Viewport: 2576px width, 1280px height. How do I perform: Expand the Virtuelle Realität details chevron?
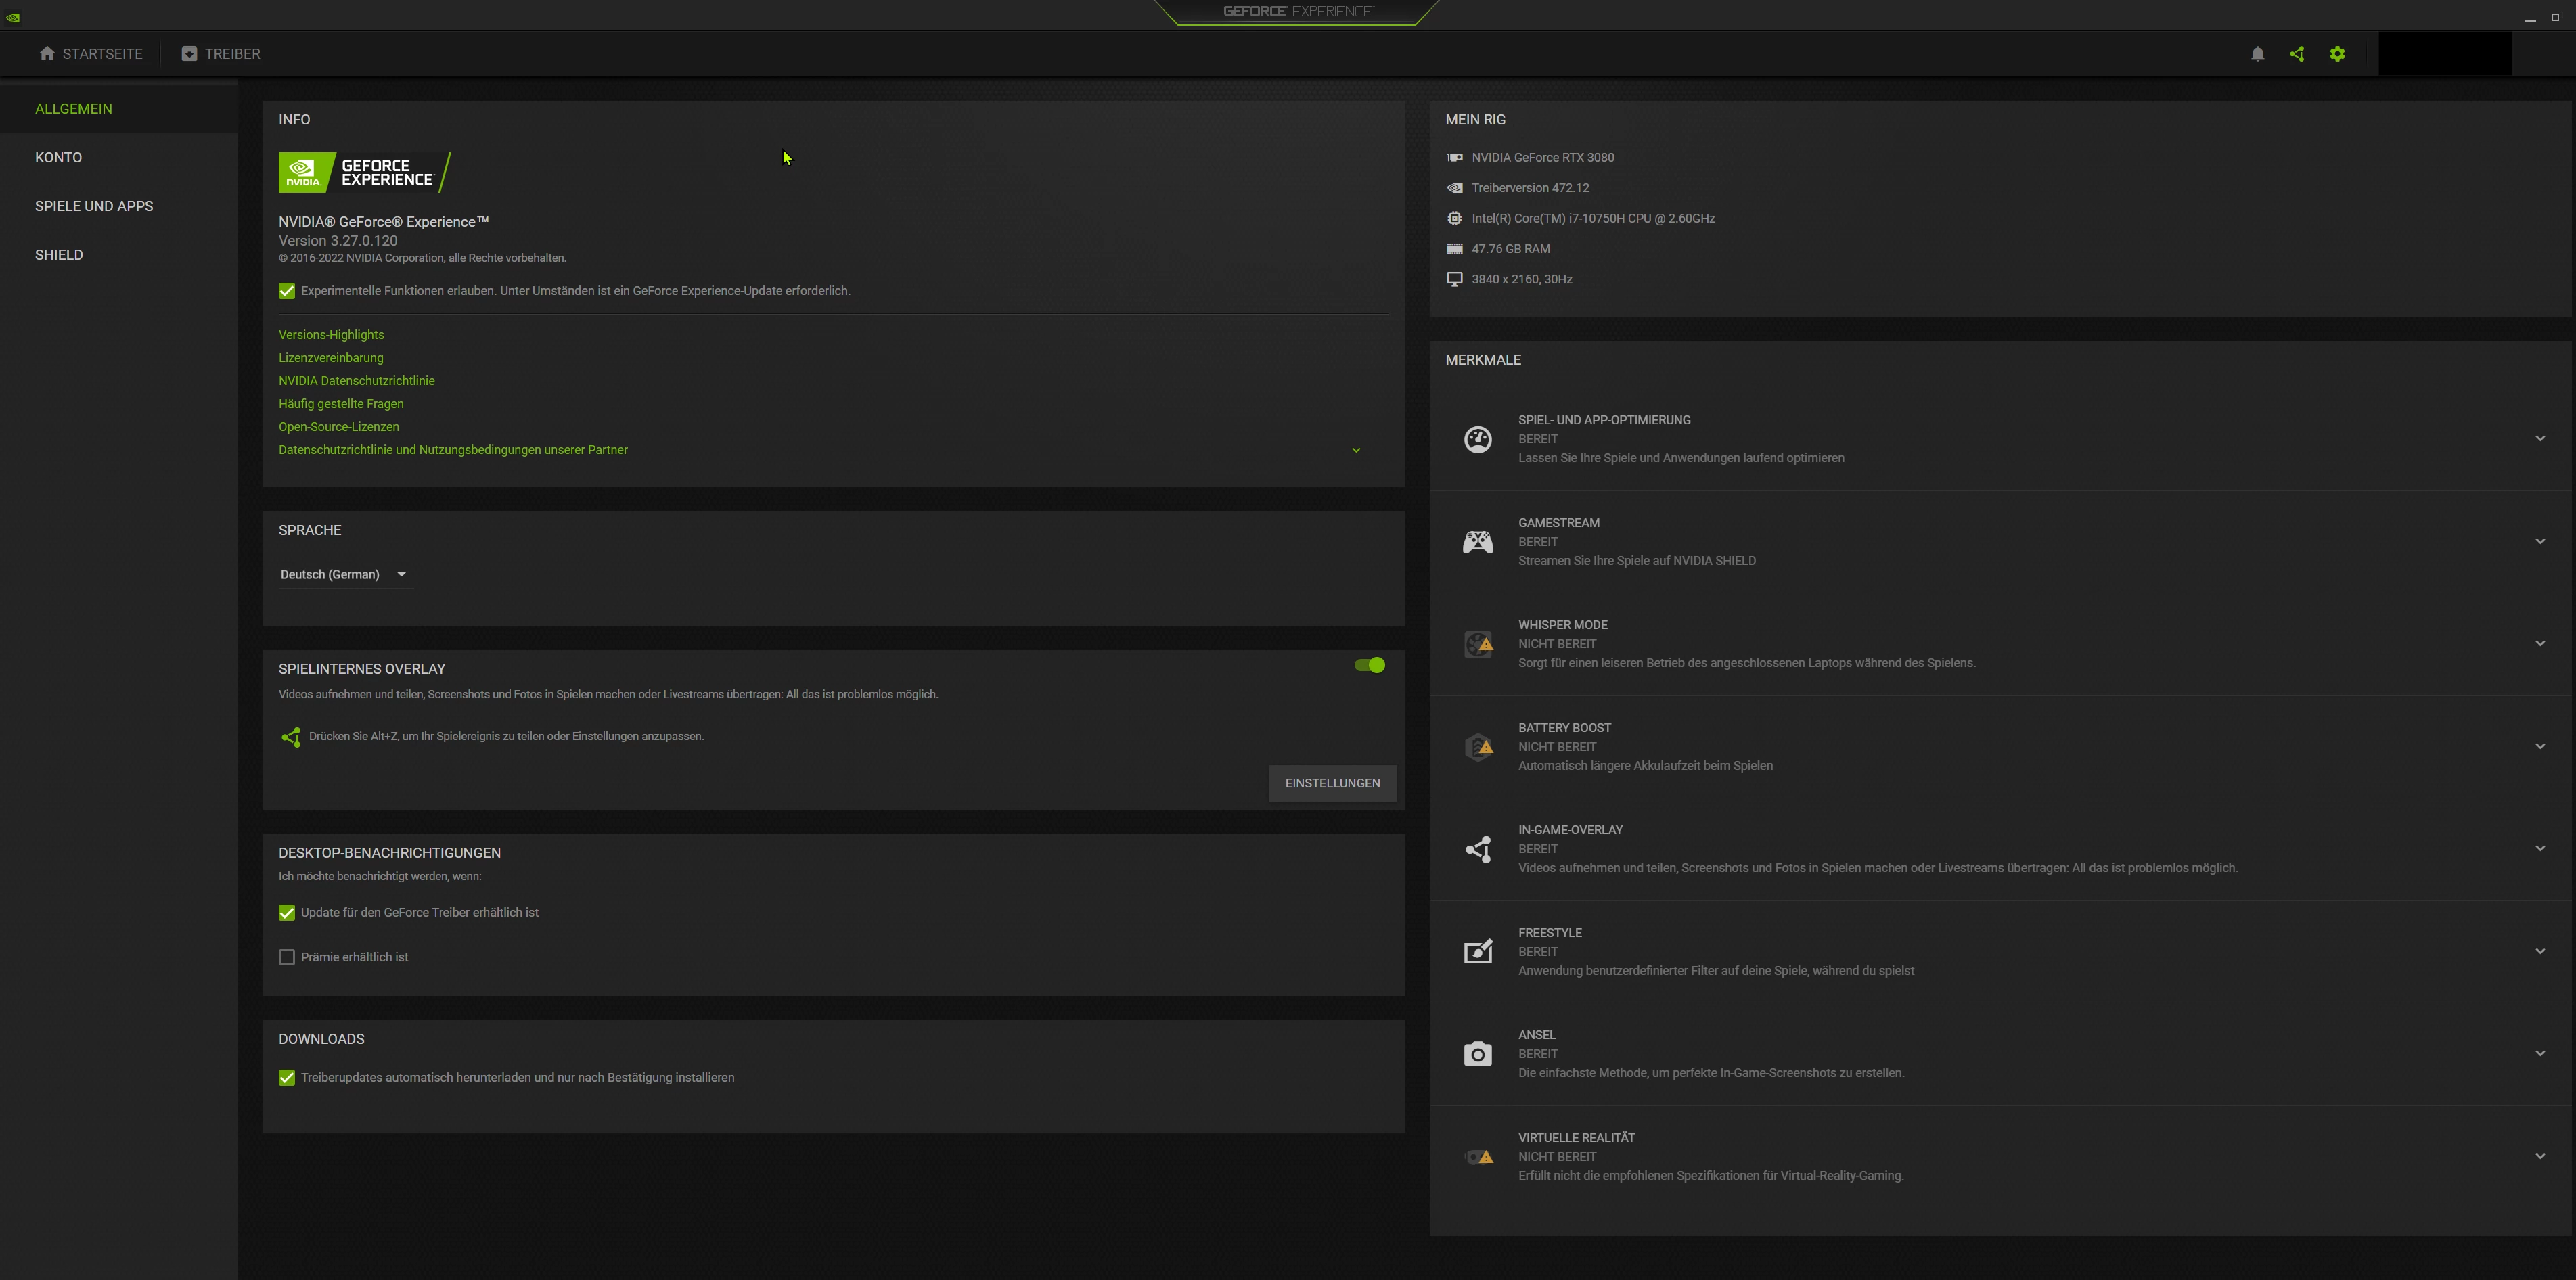[2539, 1156]
